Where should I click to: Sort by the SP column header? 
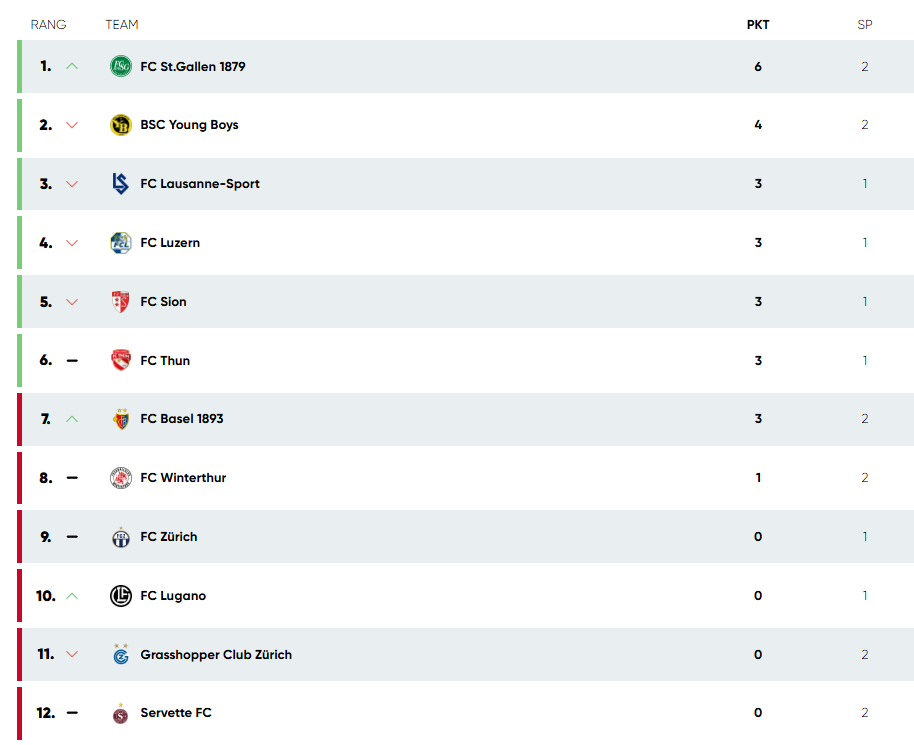[x=864, y=24]
